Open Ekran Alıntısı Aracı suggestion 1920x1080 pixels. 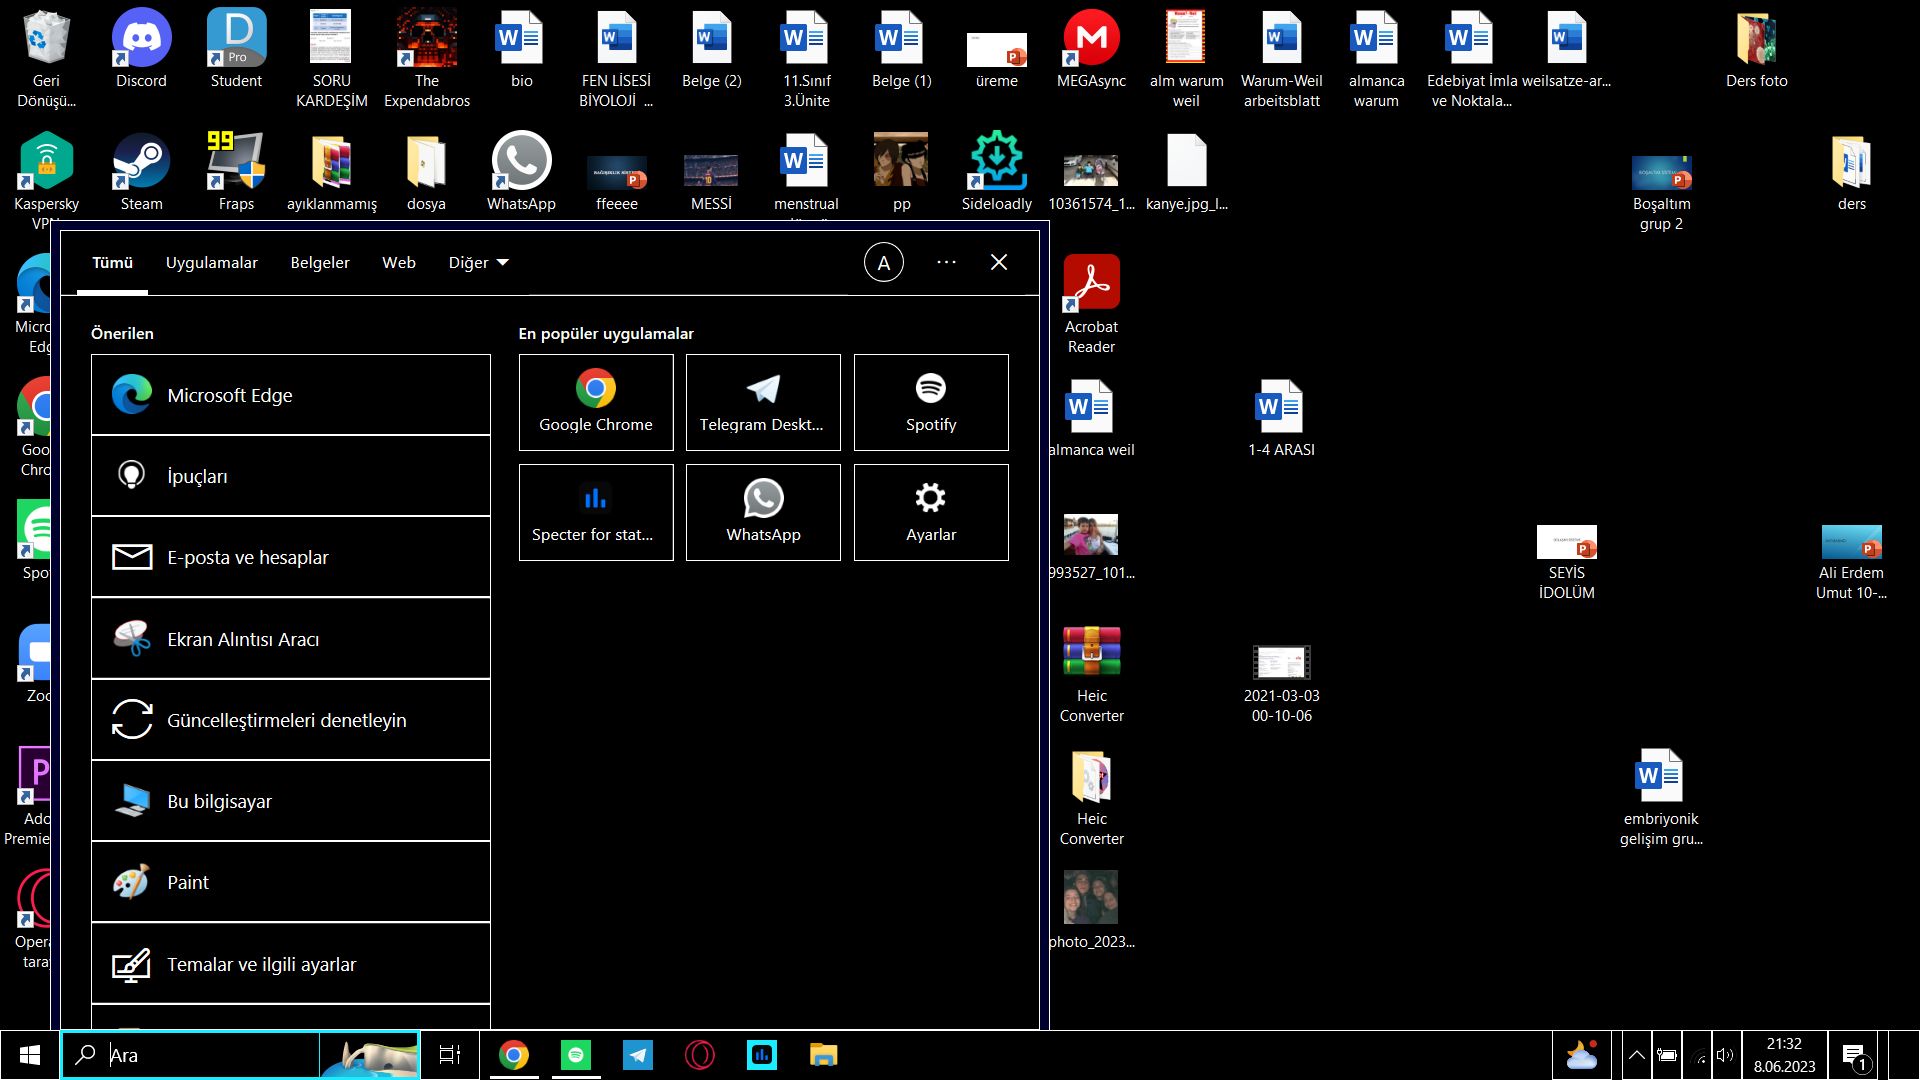pos(290,639)
